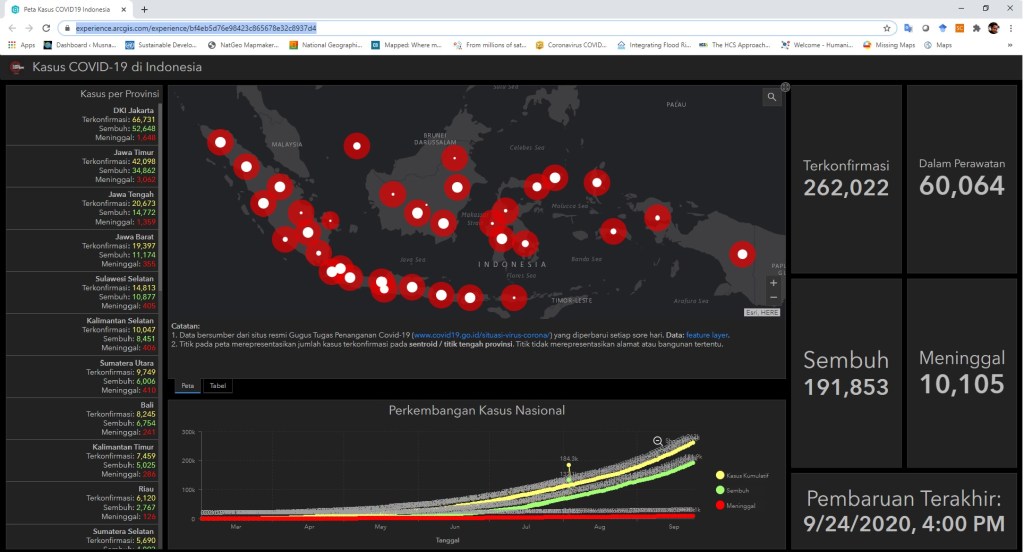Viewport: 1024px width, 552px height.
Task: Reload the page
Action: pos(48,28)
